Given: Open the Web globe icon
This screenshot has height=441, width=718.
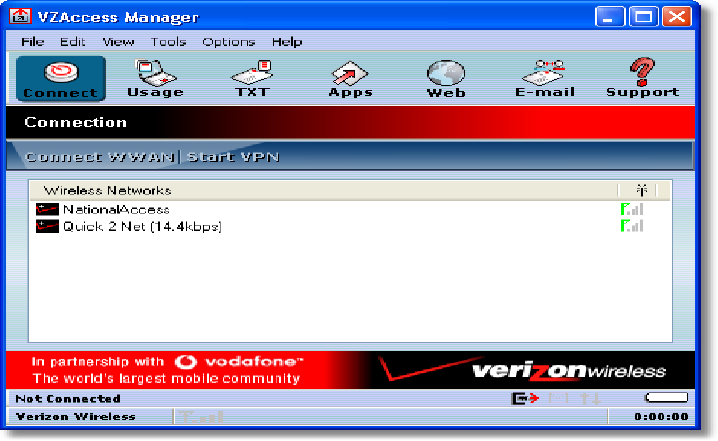Looking at the screenshot, I should [x=446, y=79].
